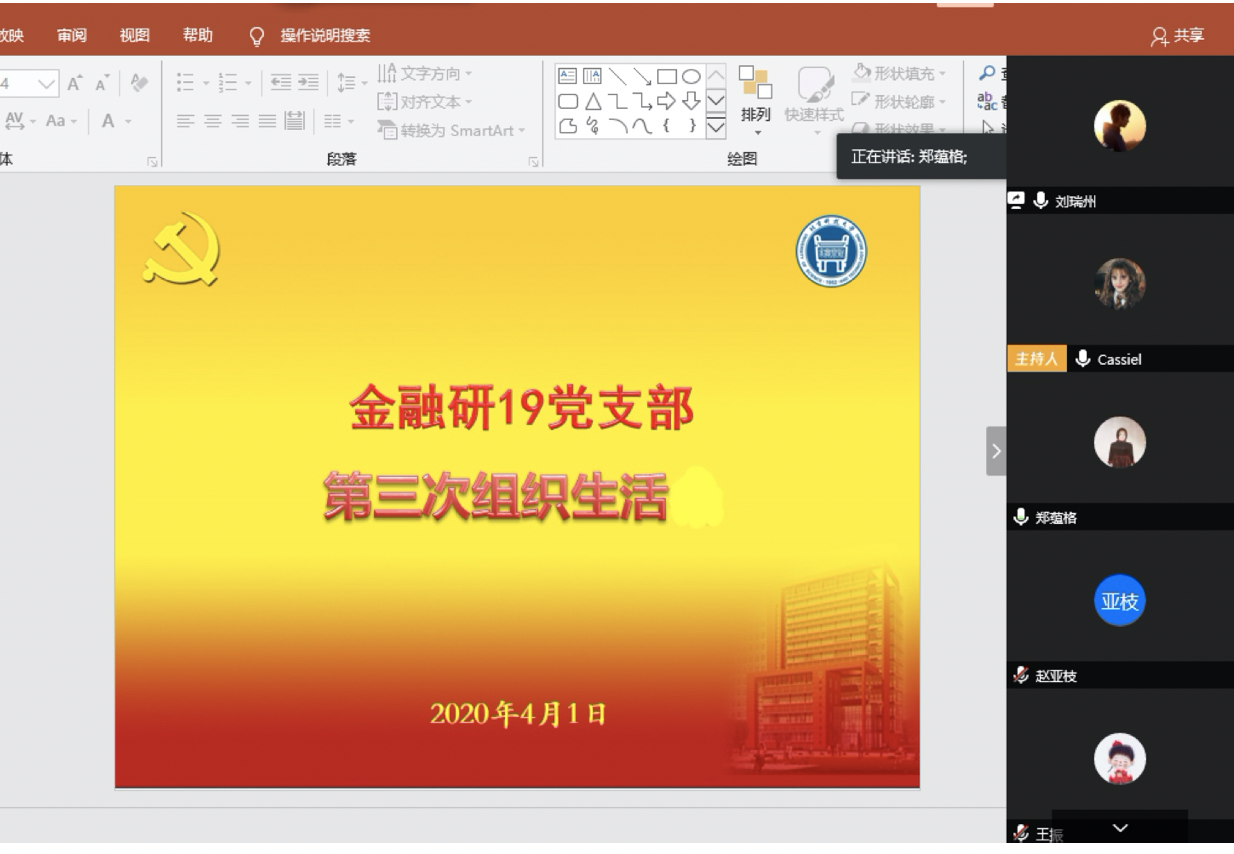Toggle 郑蕴格's active microphone icon
This screenshot has width=1234, height=854.
[1020, 518]
